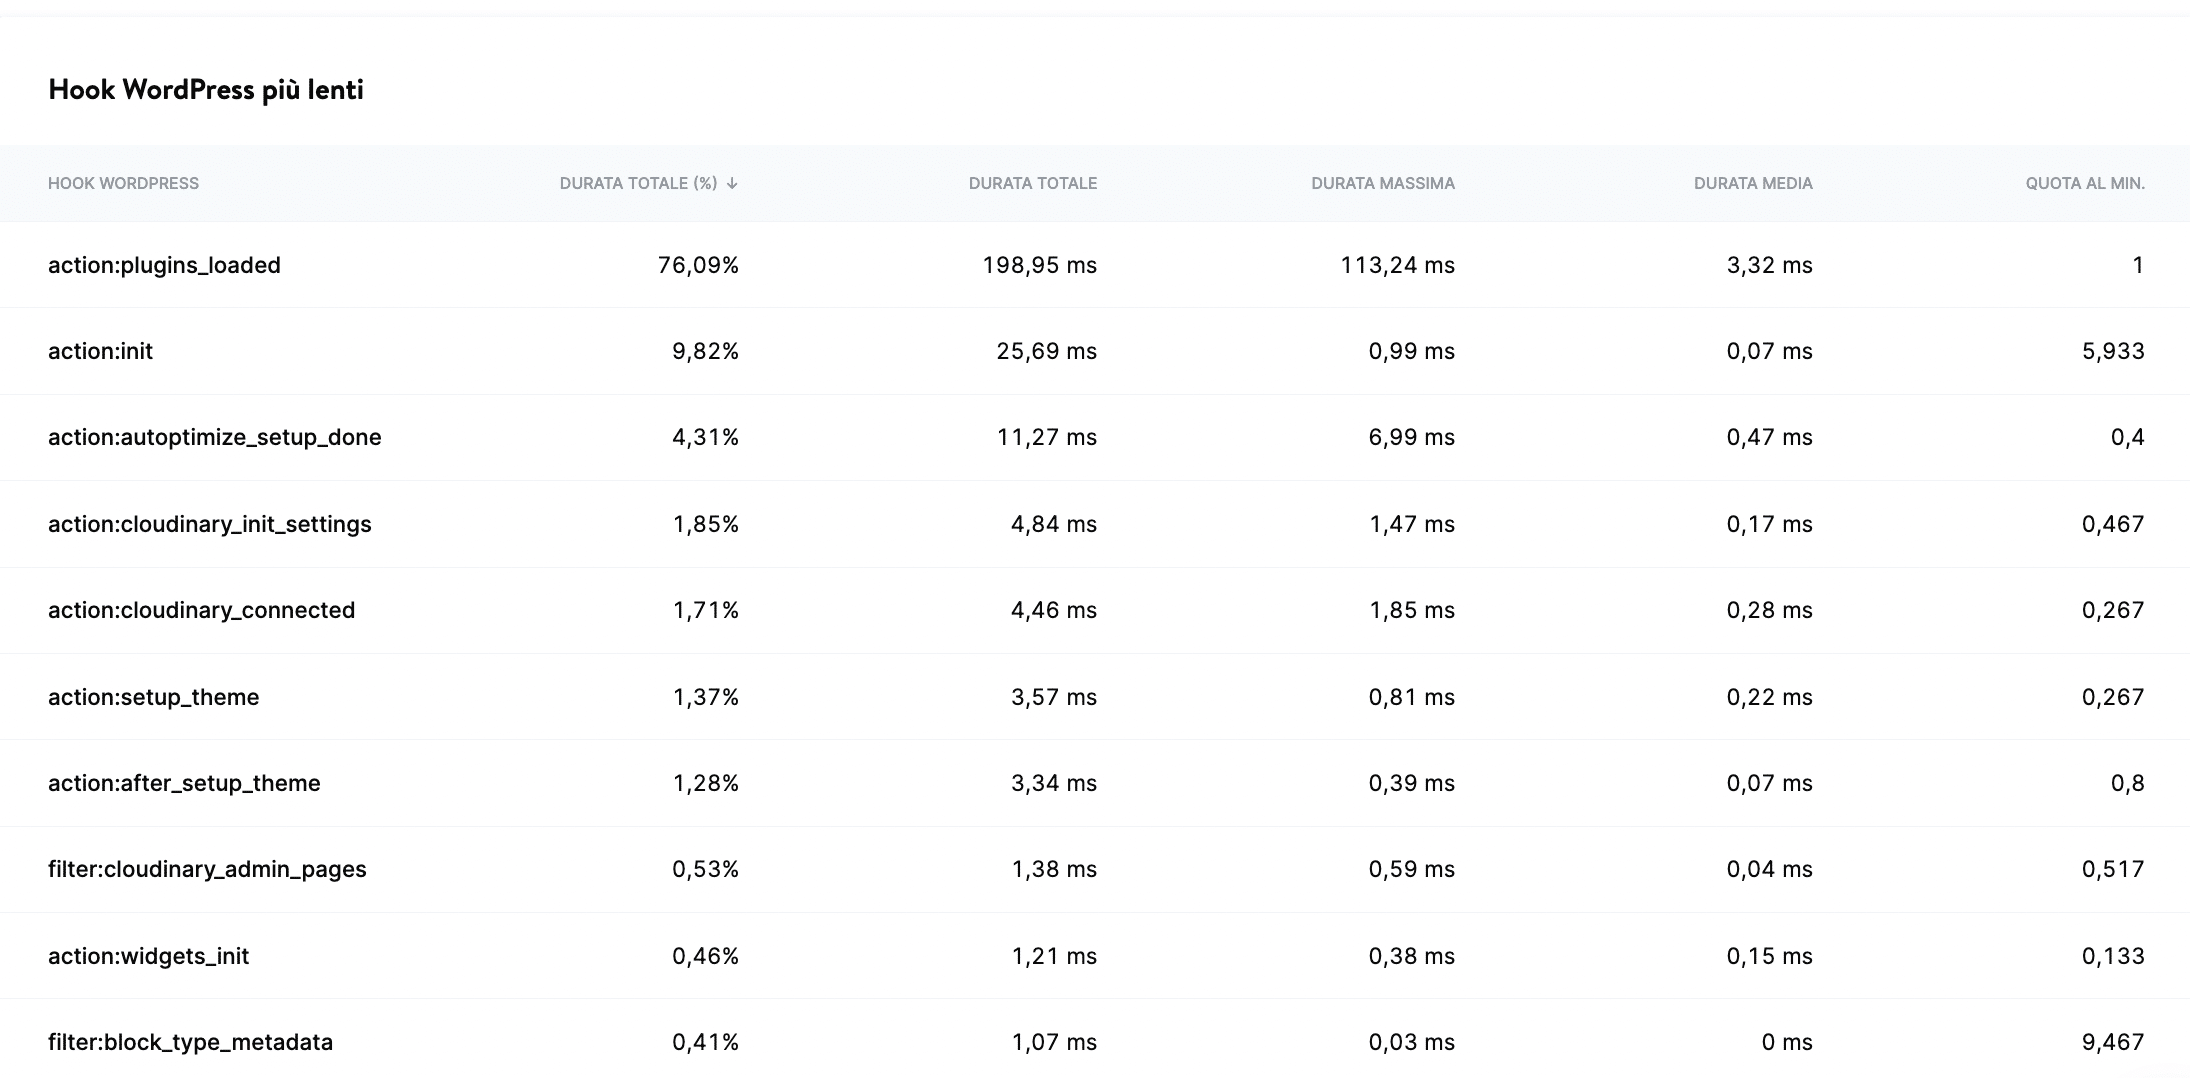Open details for action:plugins_loaded hook

pos(165,265)
